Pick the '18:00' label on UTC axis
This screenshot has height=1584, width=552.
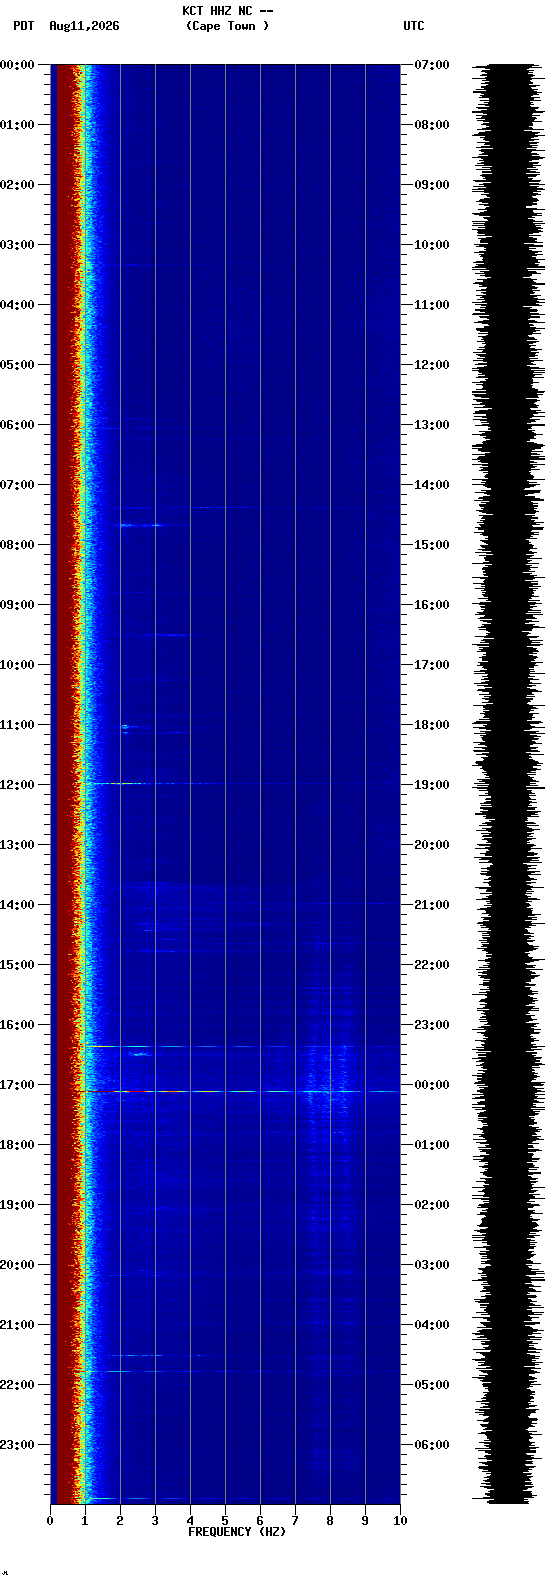(432, 725)
